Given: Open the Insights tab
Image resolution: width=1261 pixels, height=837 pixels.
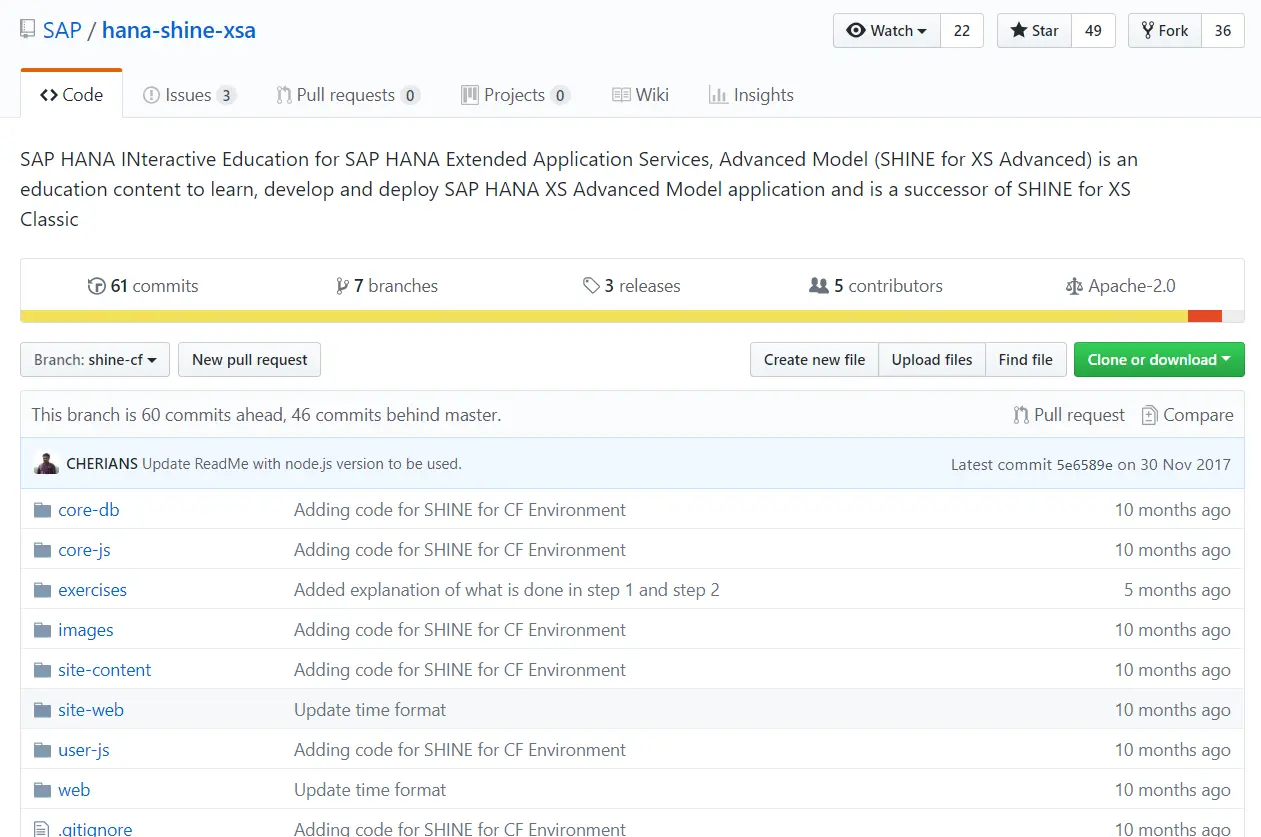Looking at the screenshot, I should 751,95.
